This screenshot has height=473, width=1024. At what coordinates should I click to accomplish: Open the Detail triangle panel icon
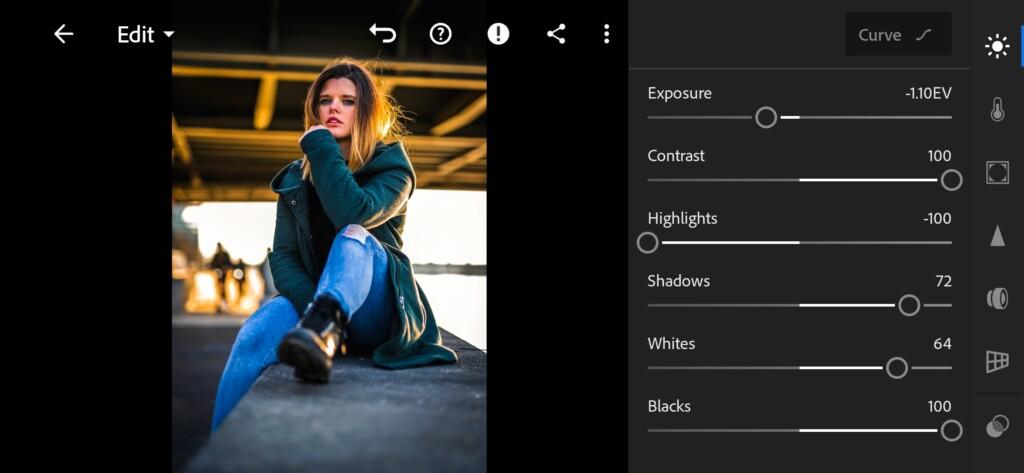pyautogui.click(x=997, y=235)
